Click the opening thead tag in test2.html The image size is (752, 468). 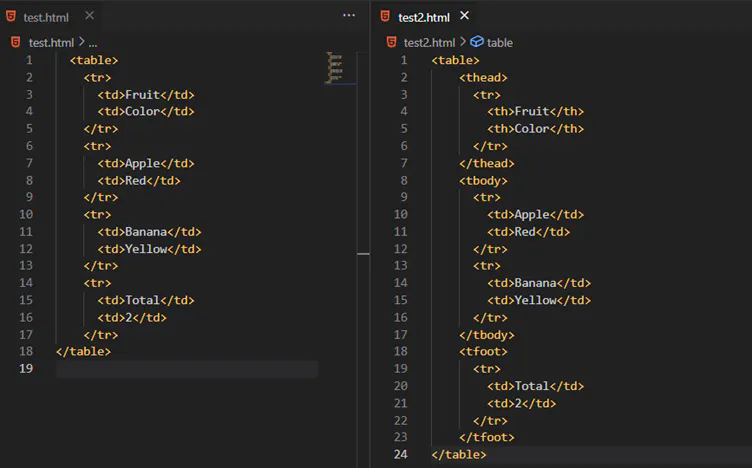(x=483, y=78)
